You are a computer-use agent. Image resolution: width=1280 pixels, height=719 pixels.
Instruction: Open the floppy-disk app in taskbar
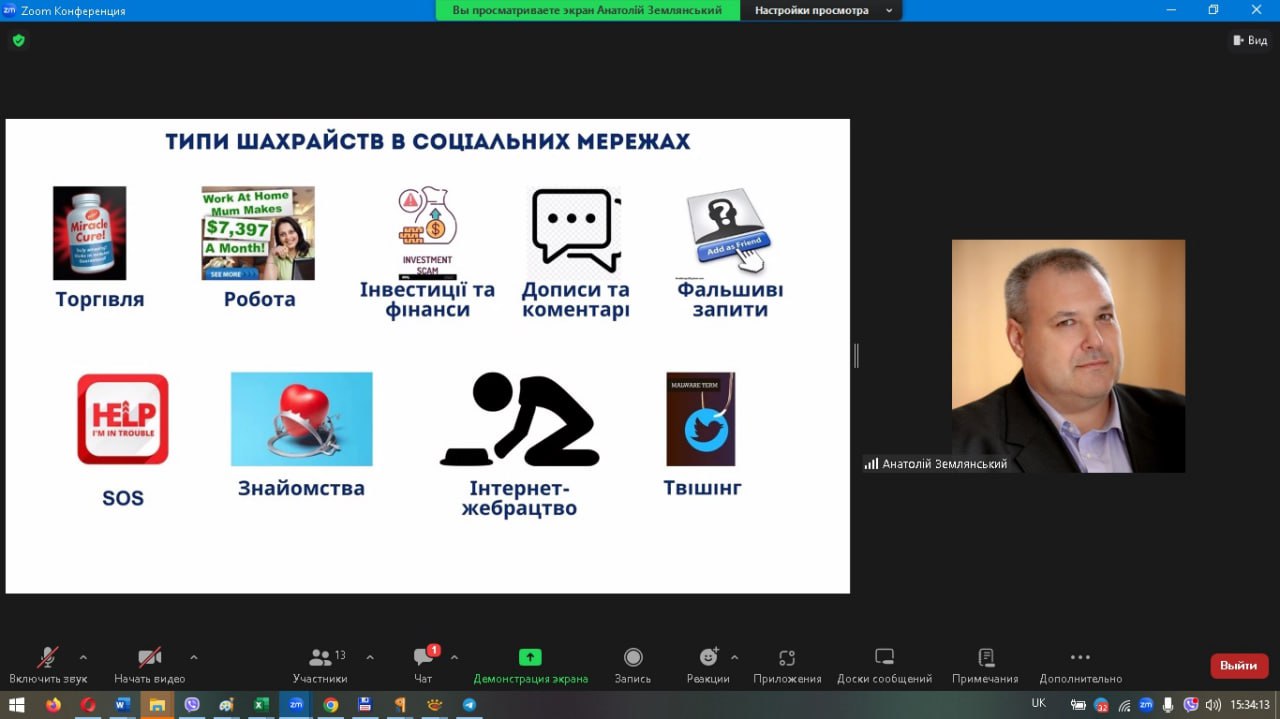point(365,704)
